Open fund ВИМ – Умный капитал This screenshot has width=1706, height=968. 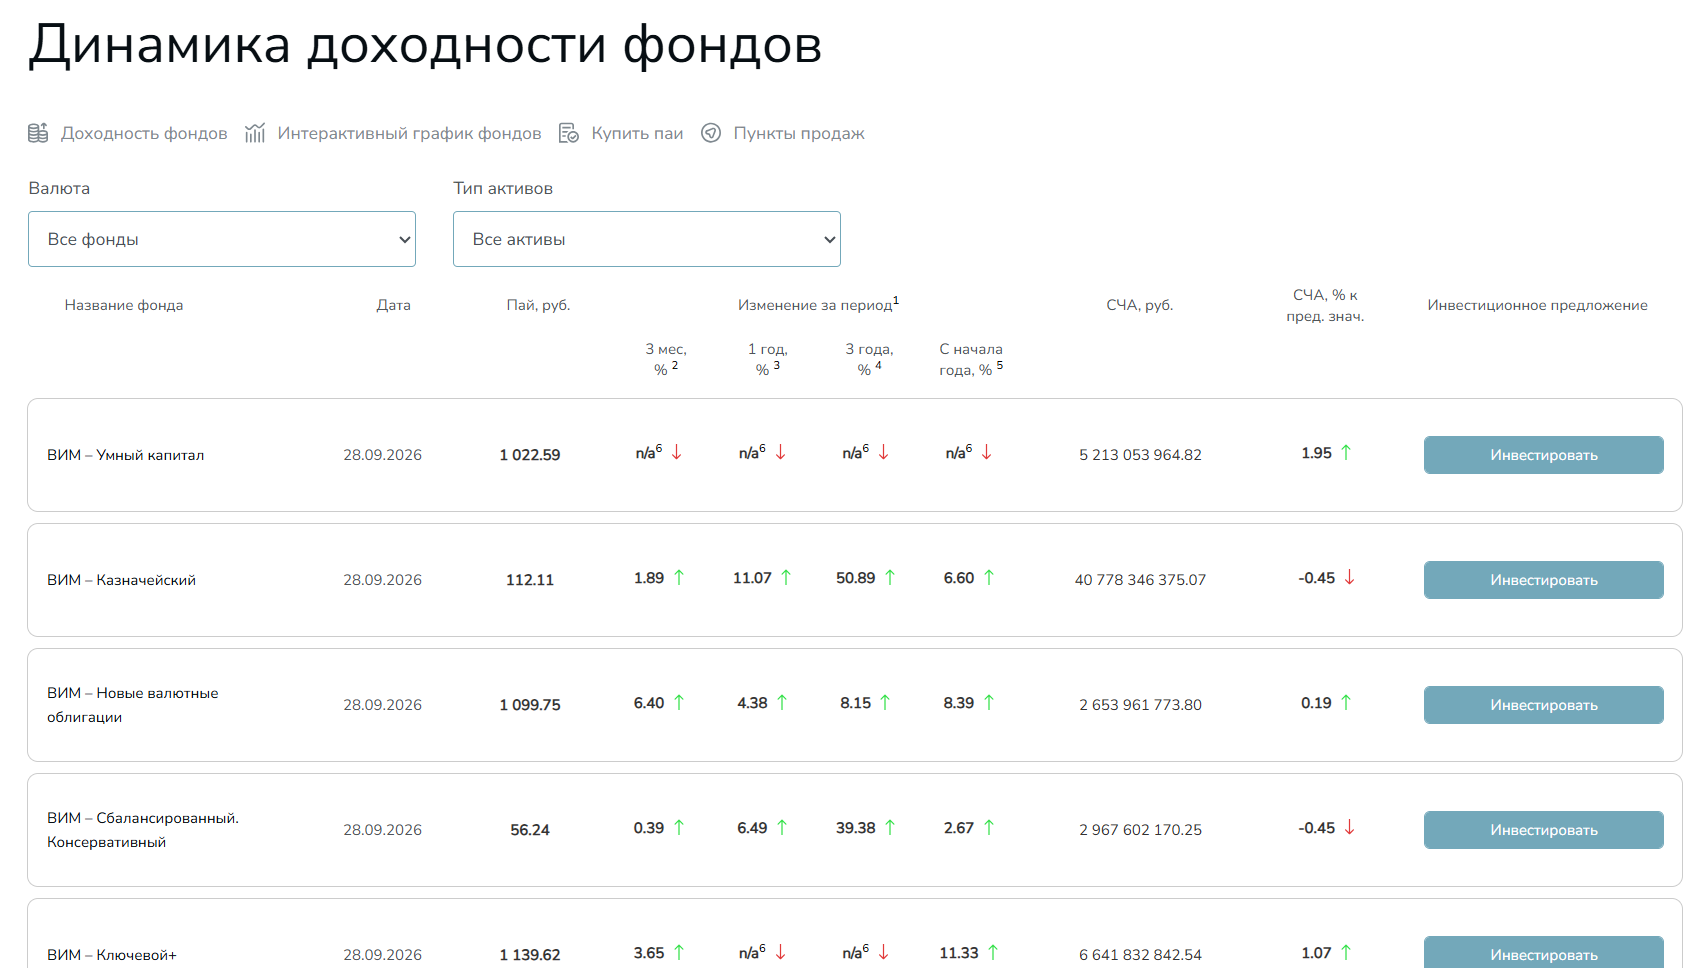126,455
